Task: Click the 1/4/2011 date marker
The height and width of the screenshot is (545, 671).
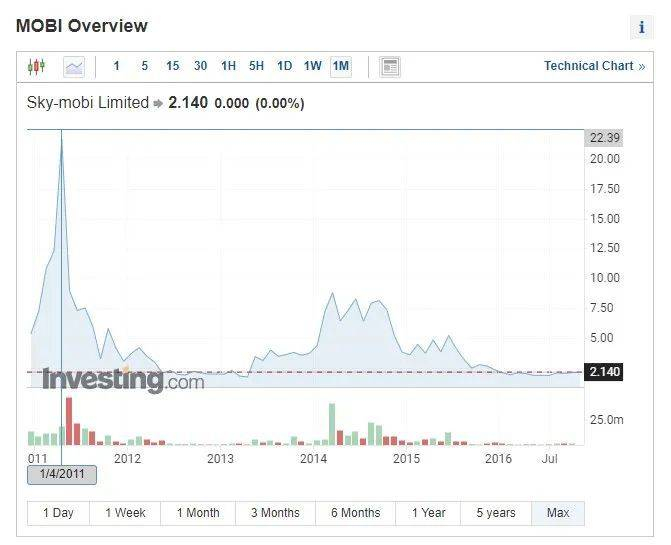Action: (62, 474)
